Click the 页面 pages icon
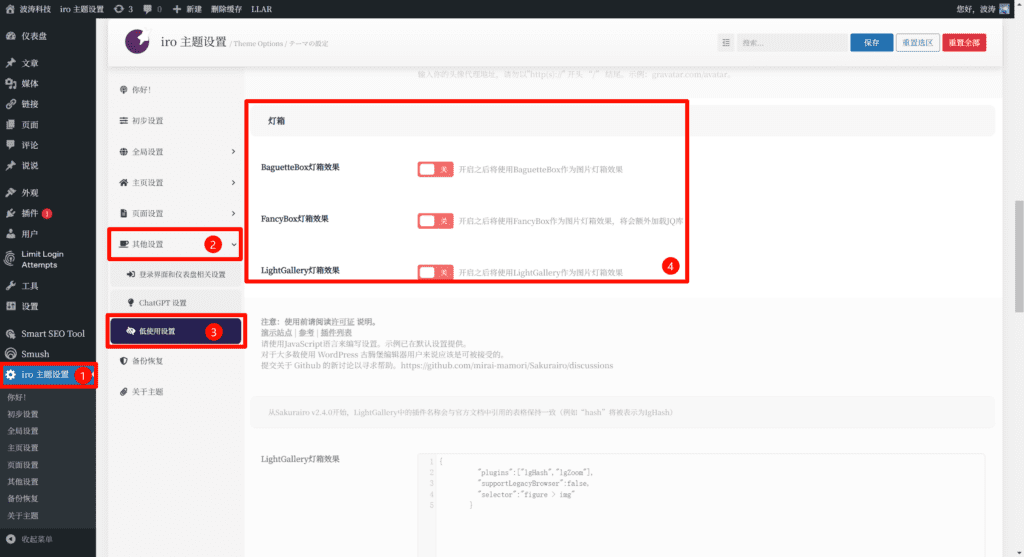 pos(10,124)
